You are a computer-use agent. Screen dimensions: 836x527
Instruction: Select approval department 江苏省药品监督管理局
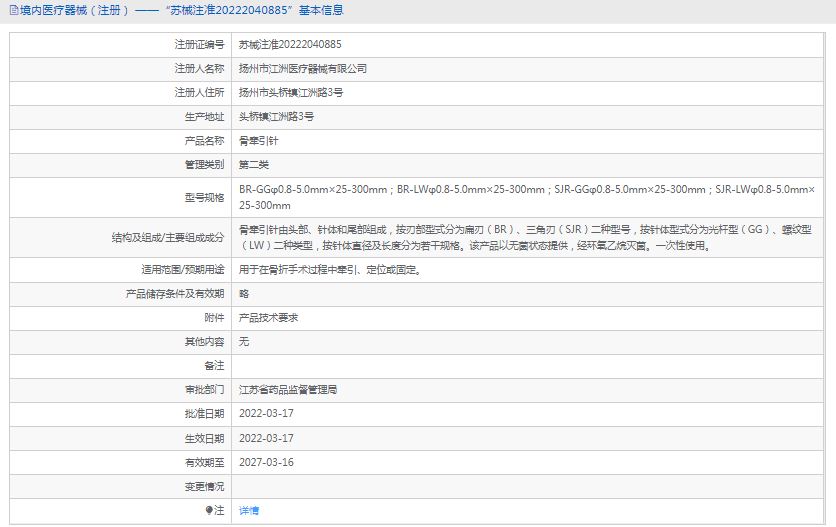coord(288,390)
